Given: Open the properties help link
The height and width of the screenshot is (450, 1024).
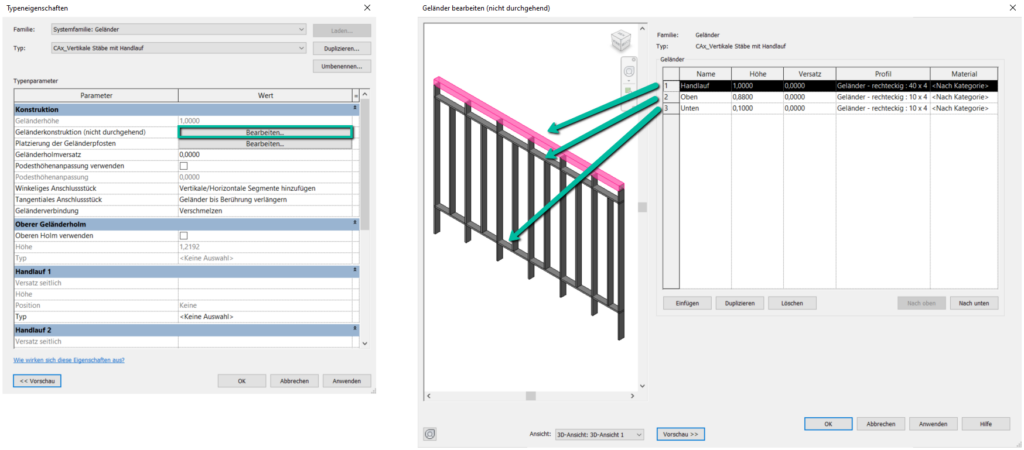Looking at the screenshot, I should [69, 360].
